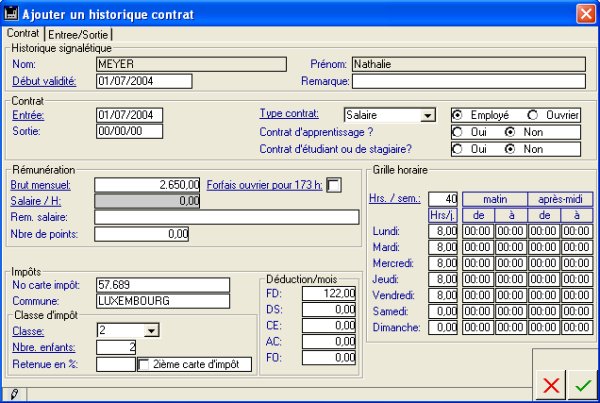The image size is (600, 403).
Task: Expand the Classe d'impôt dropdown
Action: [x=152, y=330]
